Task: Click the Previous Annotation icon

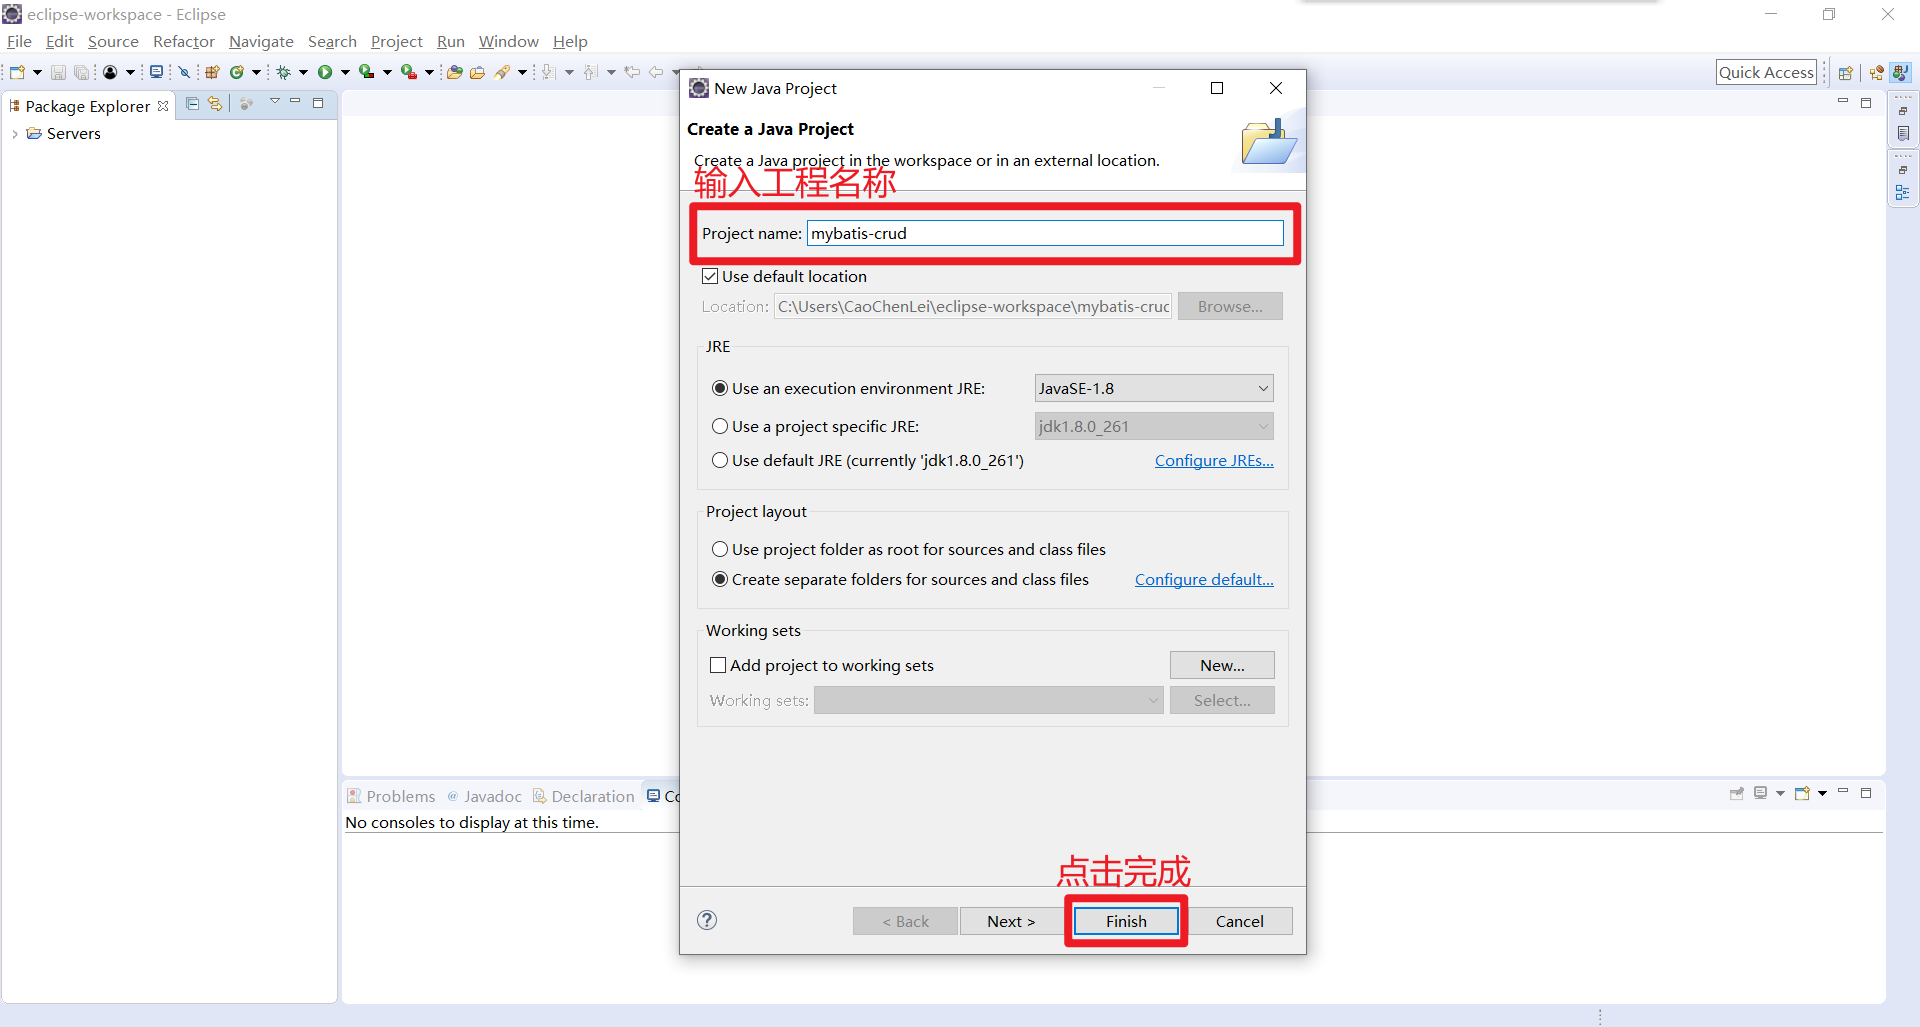Action: (x=590, y=72)
